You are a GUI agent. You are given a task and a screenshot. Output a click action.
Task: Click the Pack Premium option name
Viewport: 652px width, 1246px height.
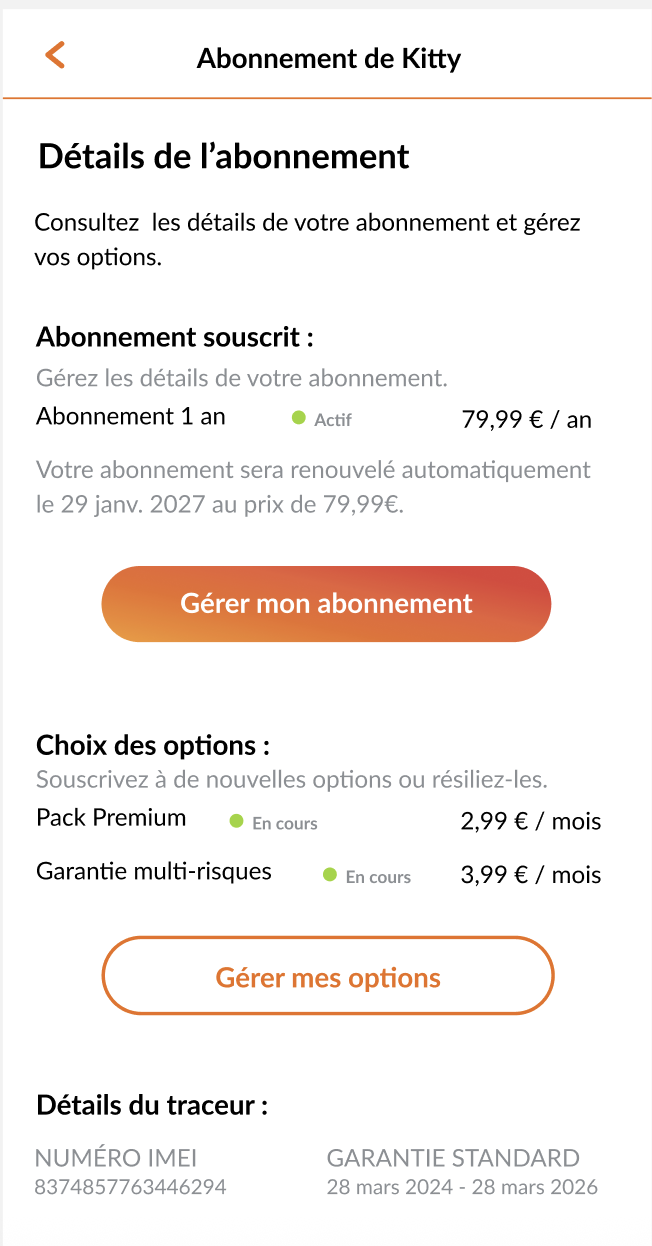111,818
